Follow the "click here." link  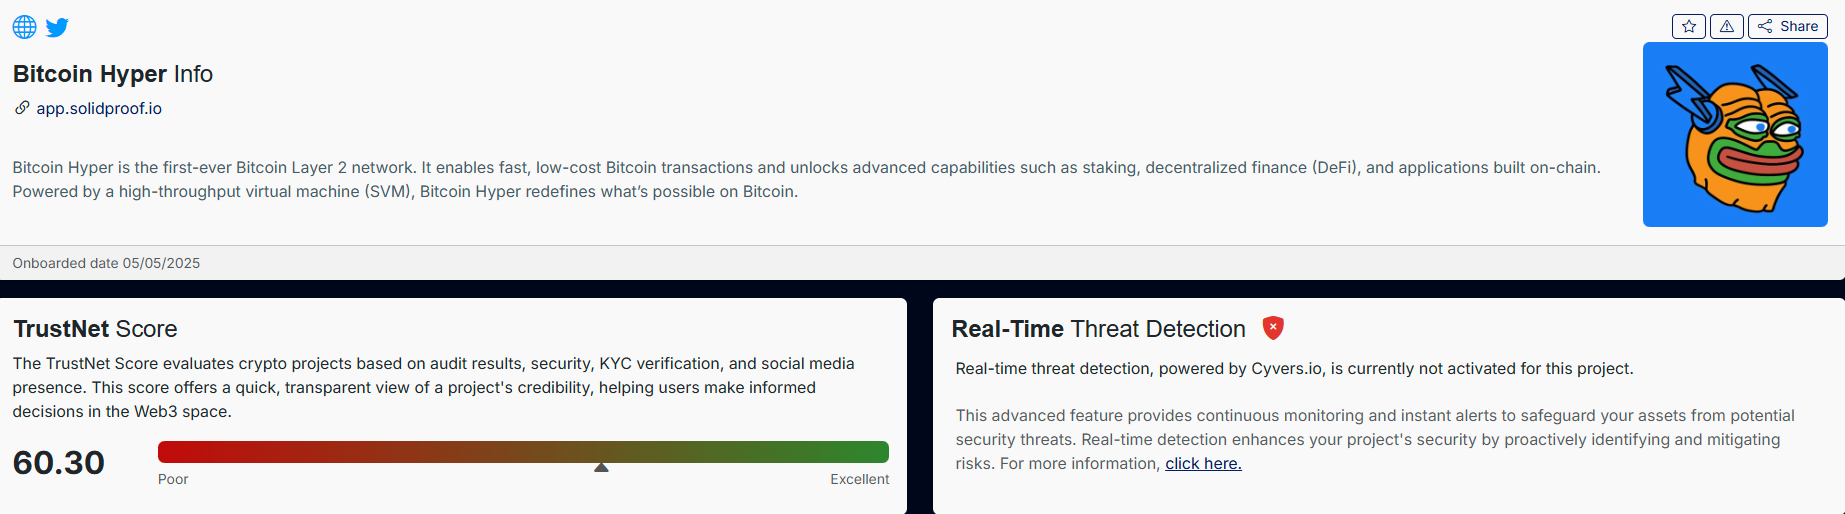coord(1203,463)
